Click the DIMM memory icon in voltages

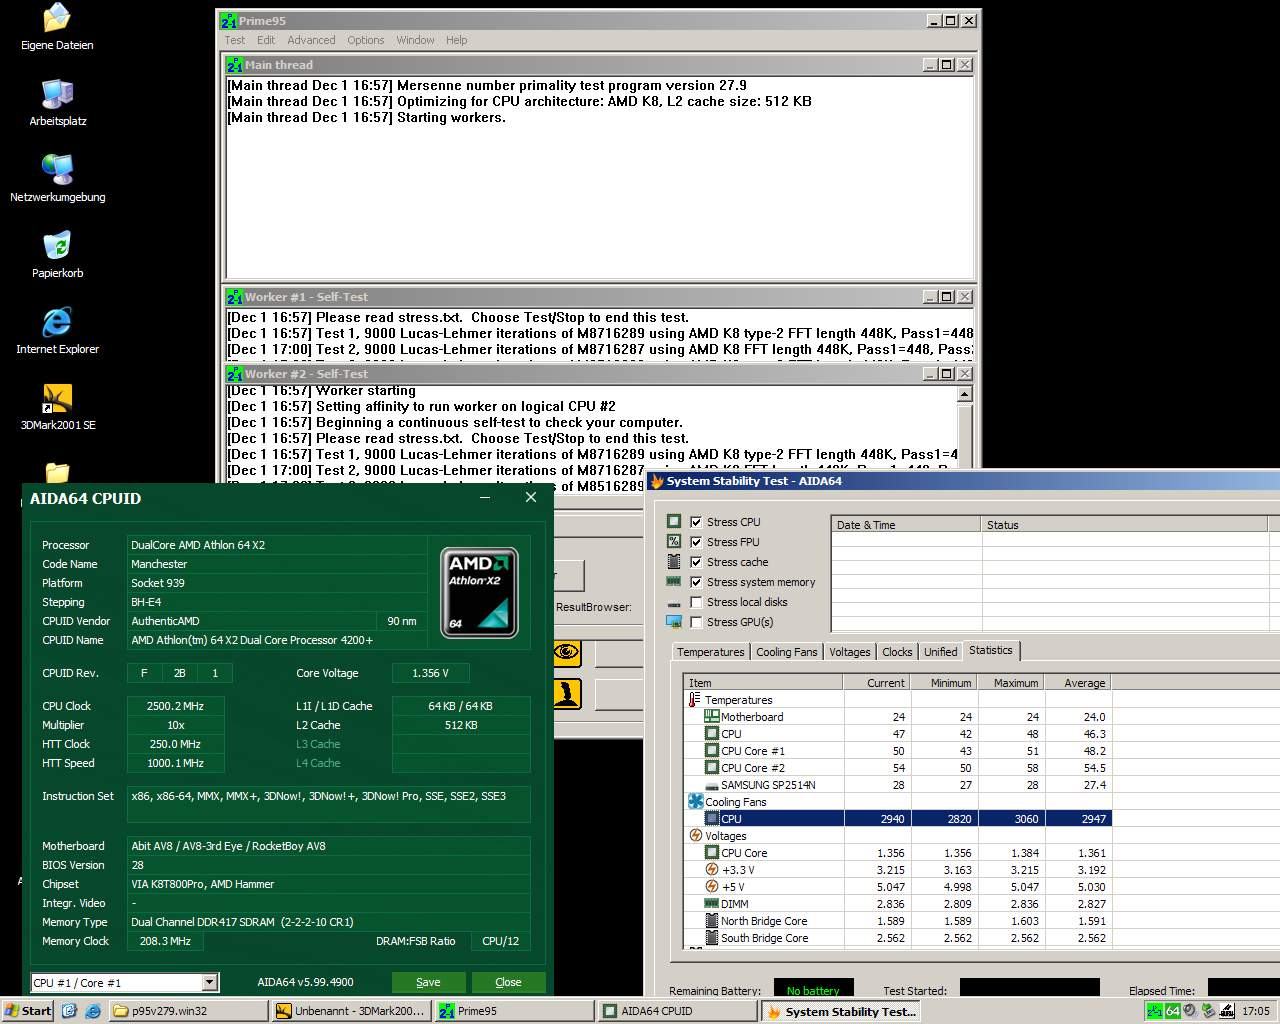(712, 904)
